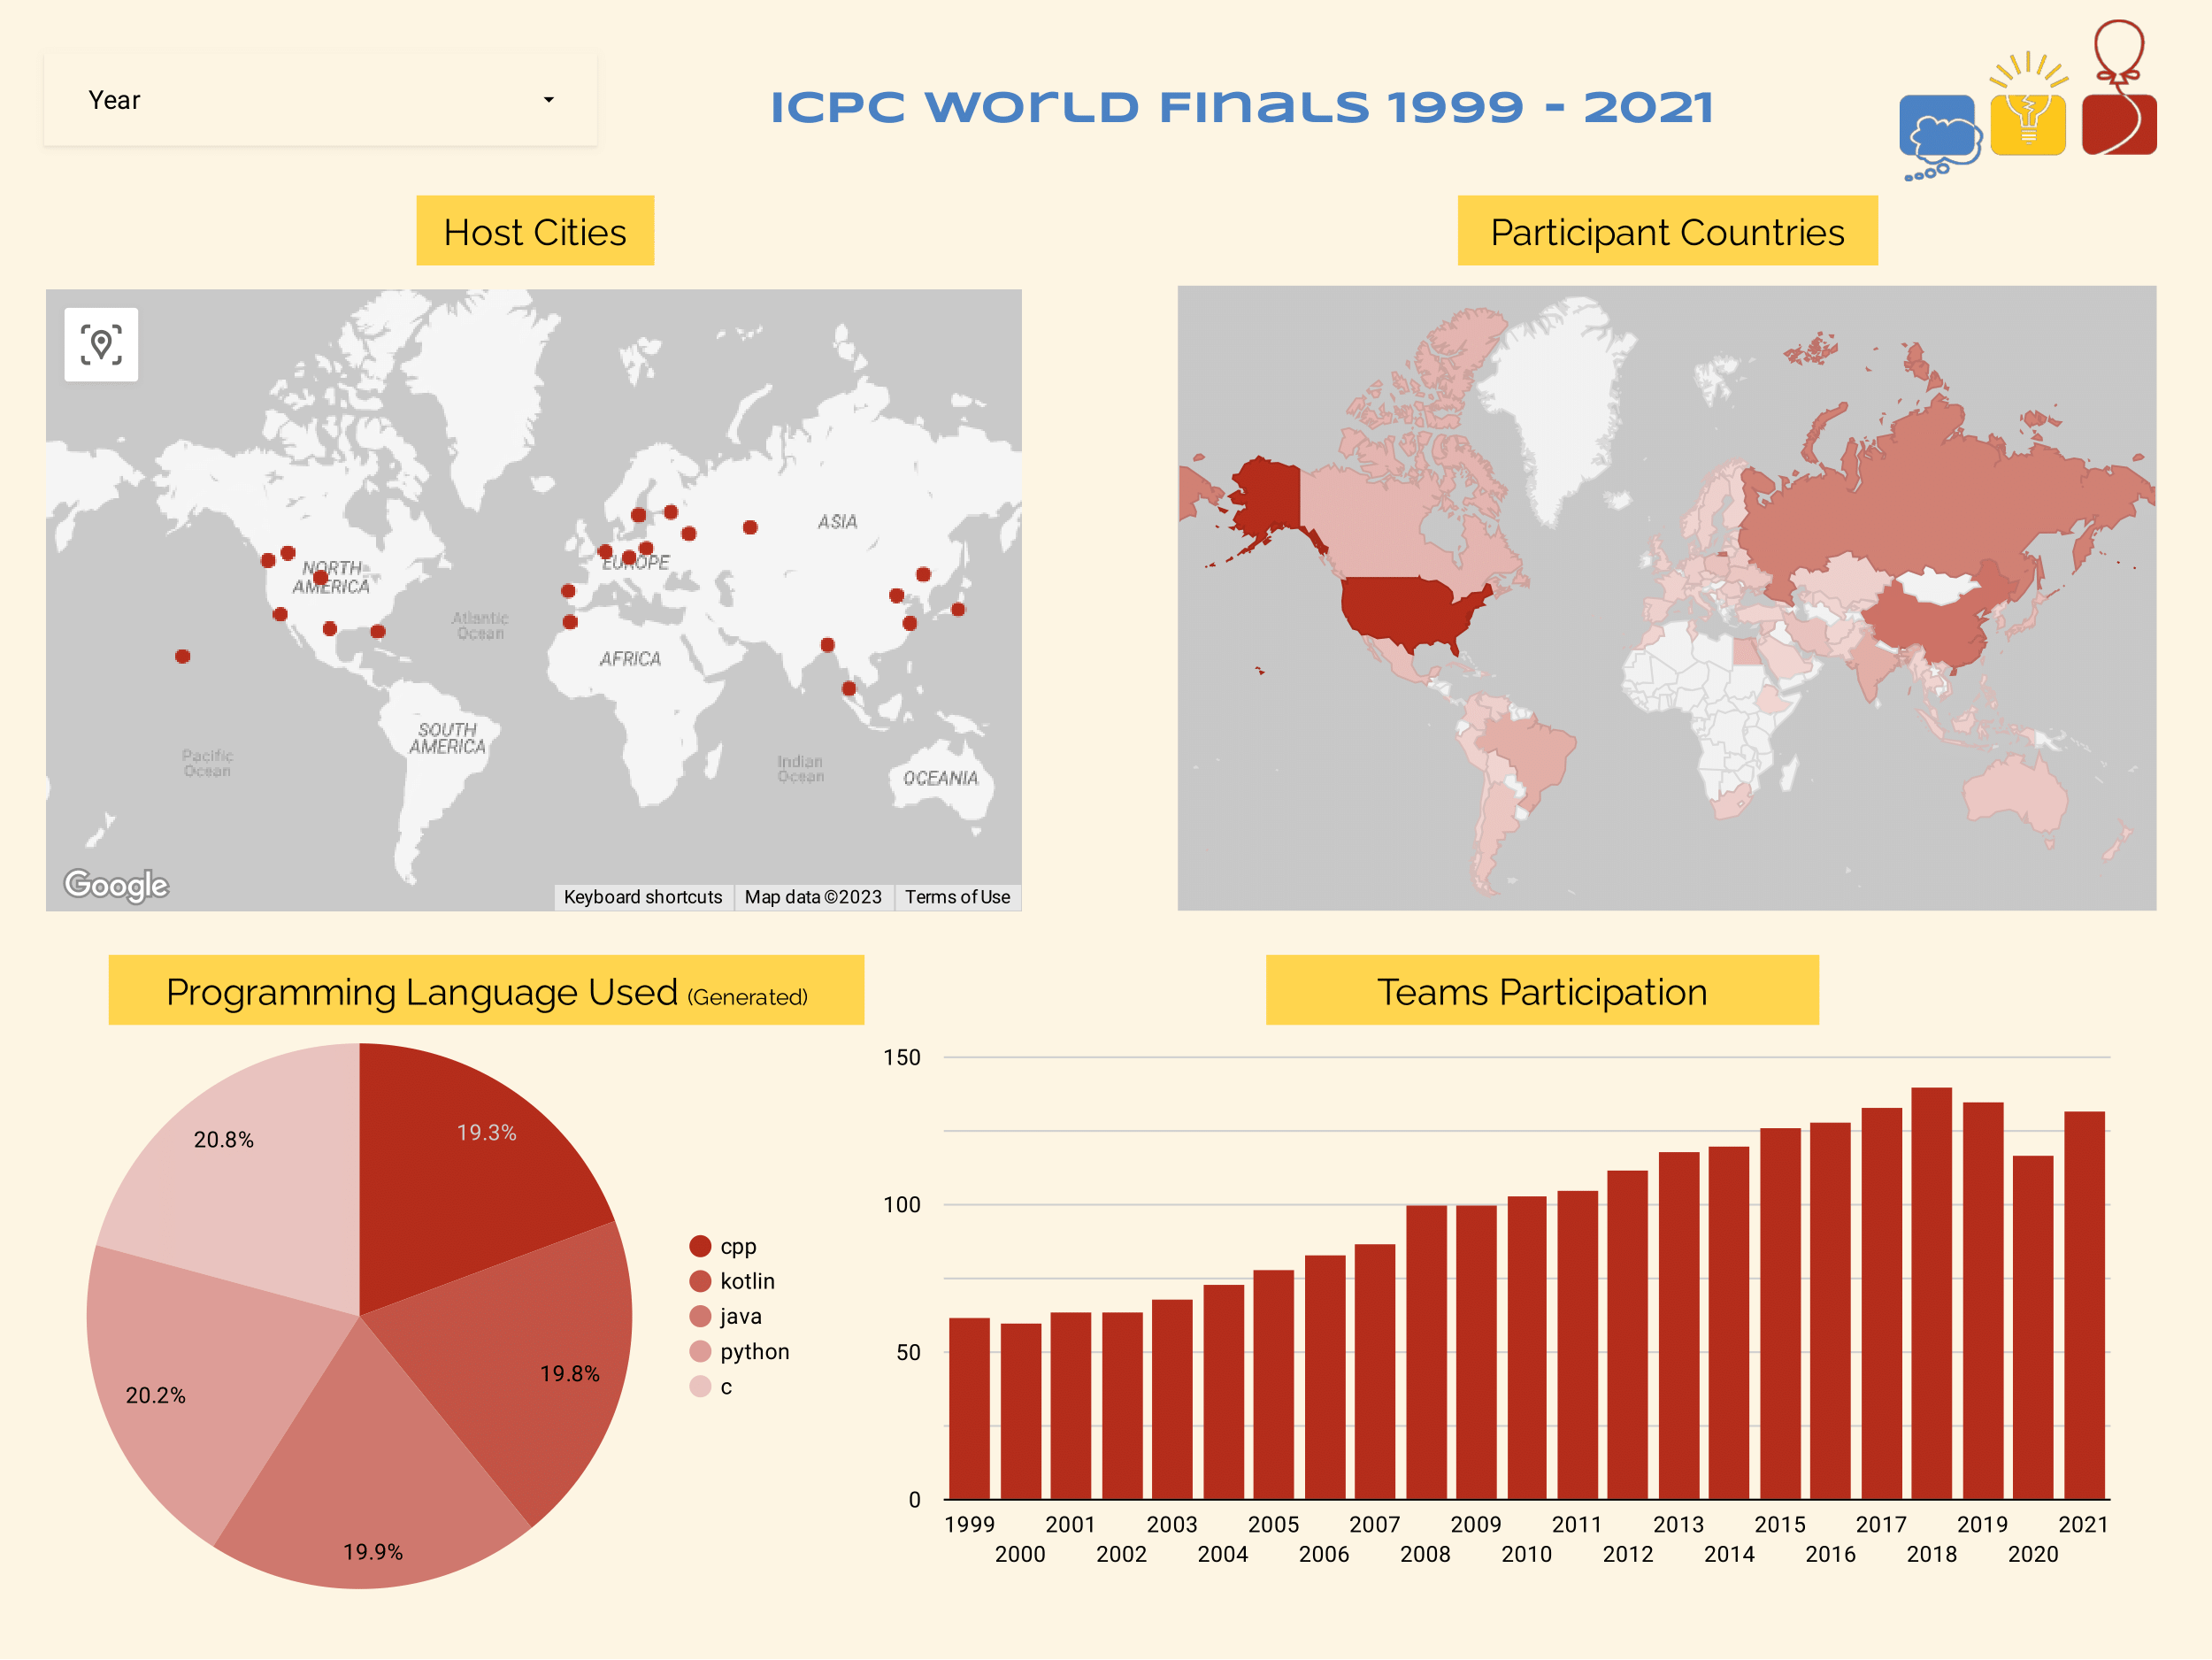Click the kotlin legend label
The width and height of the screenshot is (2212, 1660).
[x=748, y=1281]
